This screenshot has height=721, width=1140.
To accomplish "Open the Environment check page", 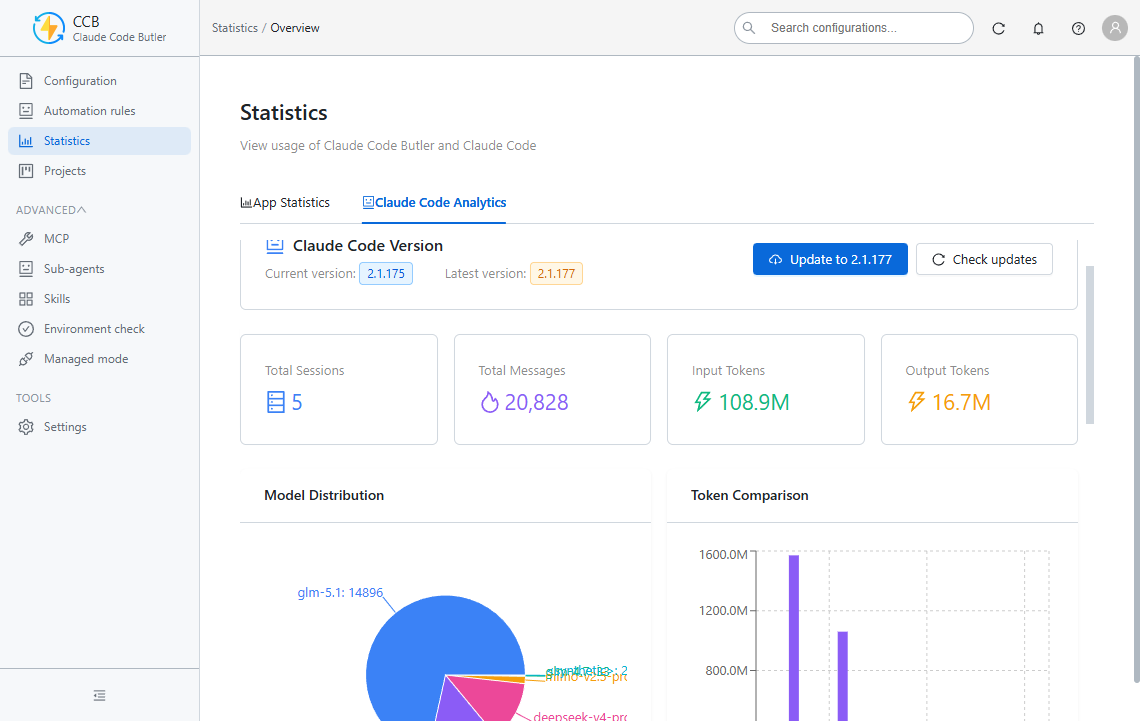I will coord(100,329).
